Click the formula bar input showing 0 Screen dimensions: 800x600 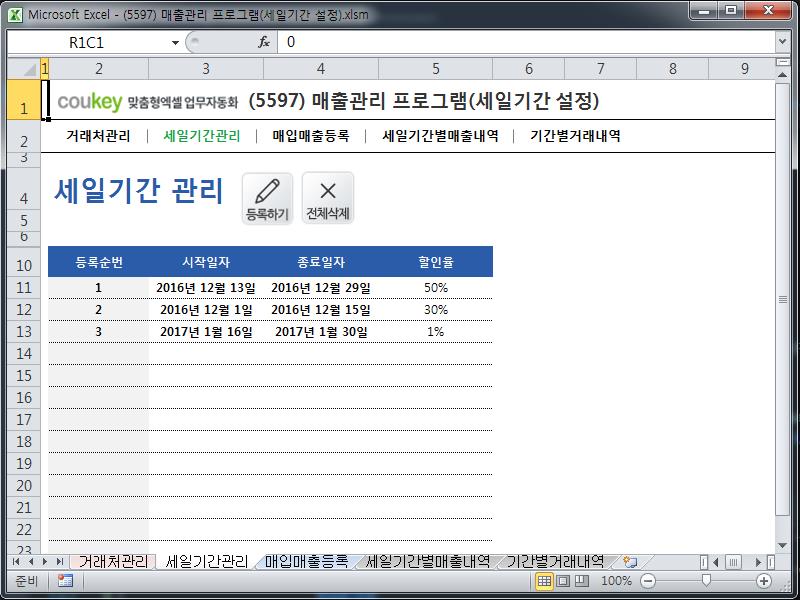[526, 42]
